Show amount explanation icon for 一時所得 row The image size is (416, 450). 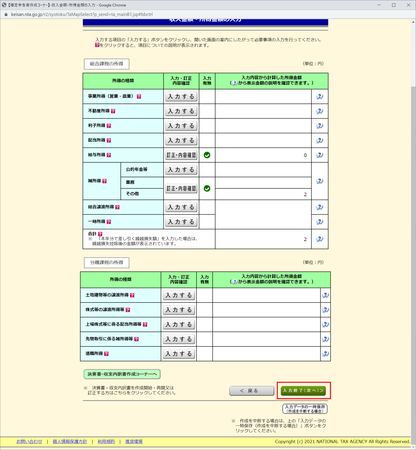pos(320,222)
